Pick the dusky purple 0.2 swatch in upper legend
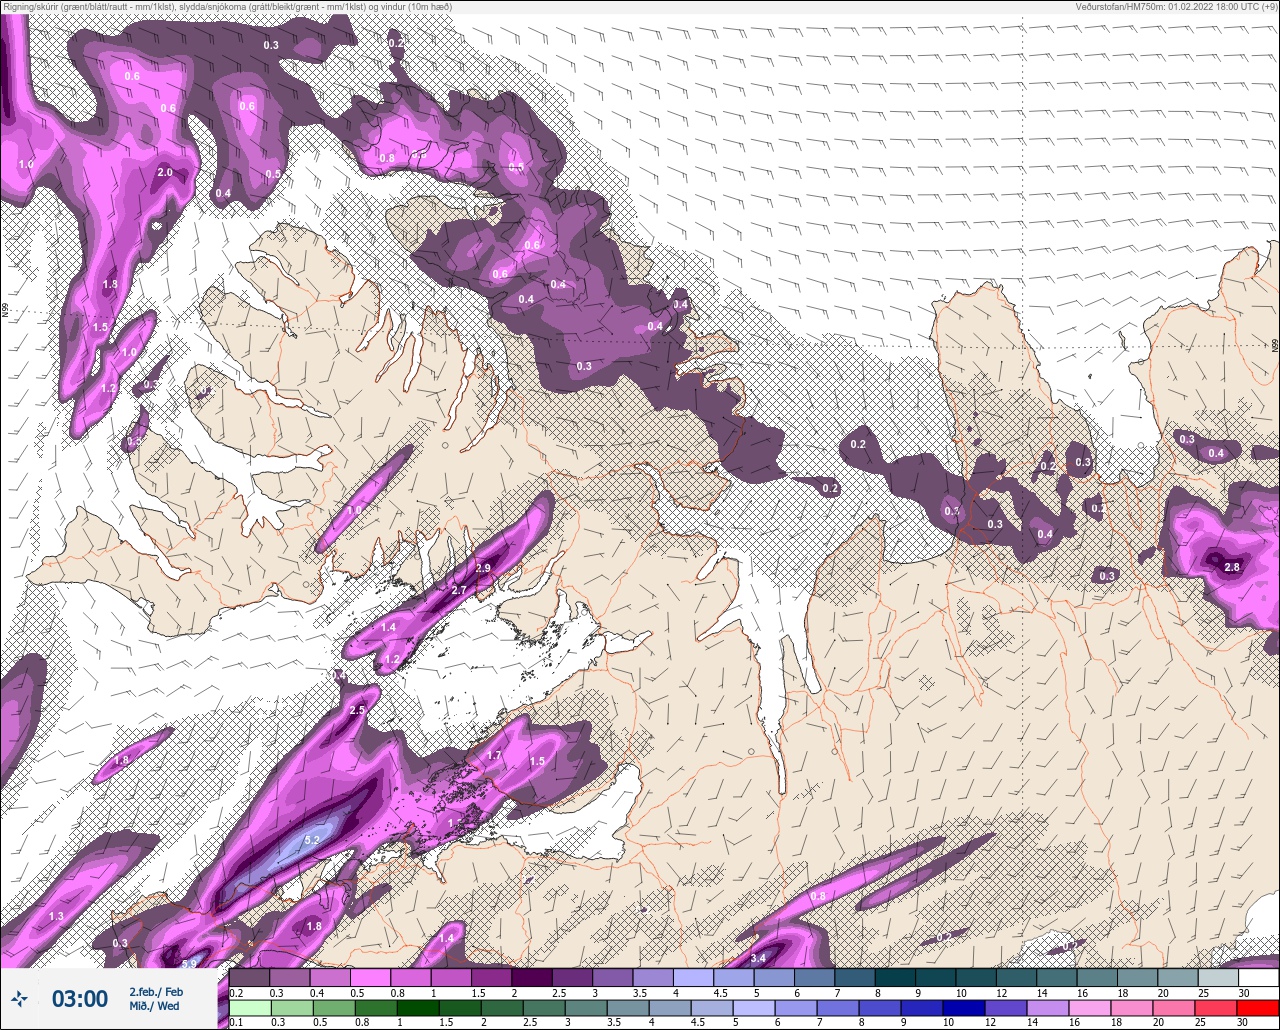1280x1030 pixels. [250, 977]
